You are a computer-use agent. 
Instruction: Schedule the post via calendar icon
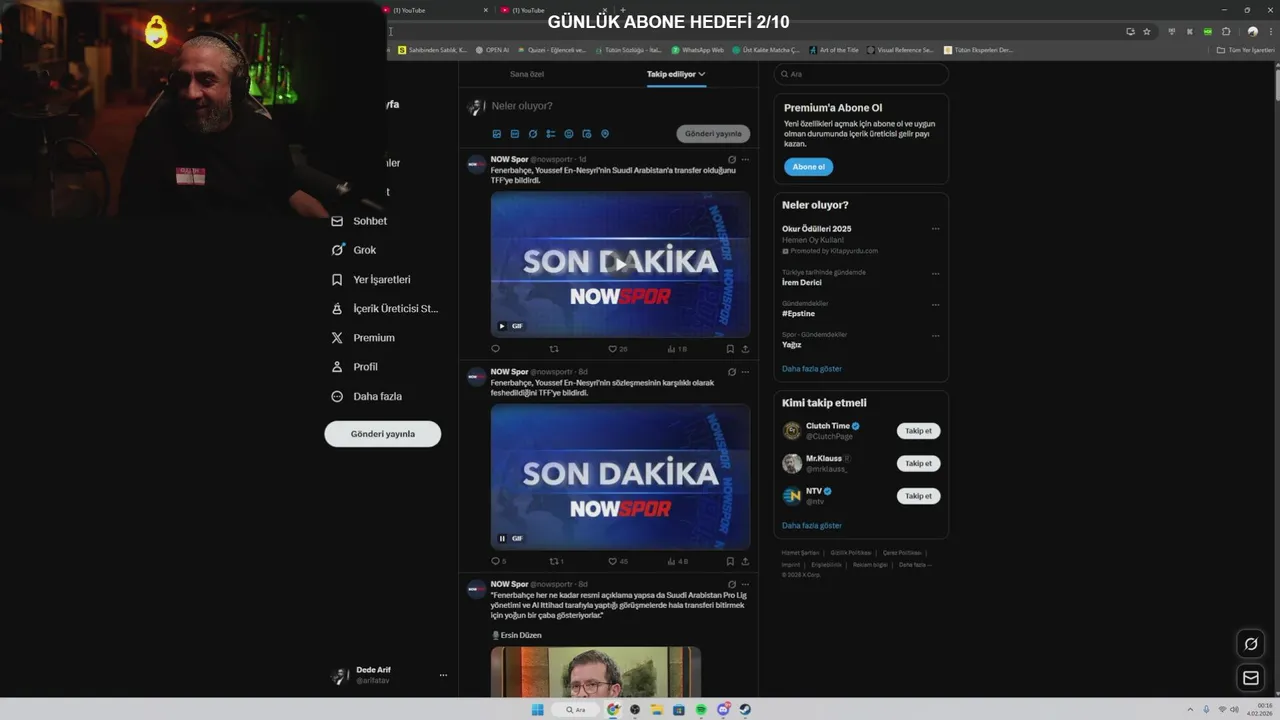pyautogui.click(x=587, y=134)
